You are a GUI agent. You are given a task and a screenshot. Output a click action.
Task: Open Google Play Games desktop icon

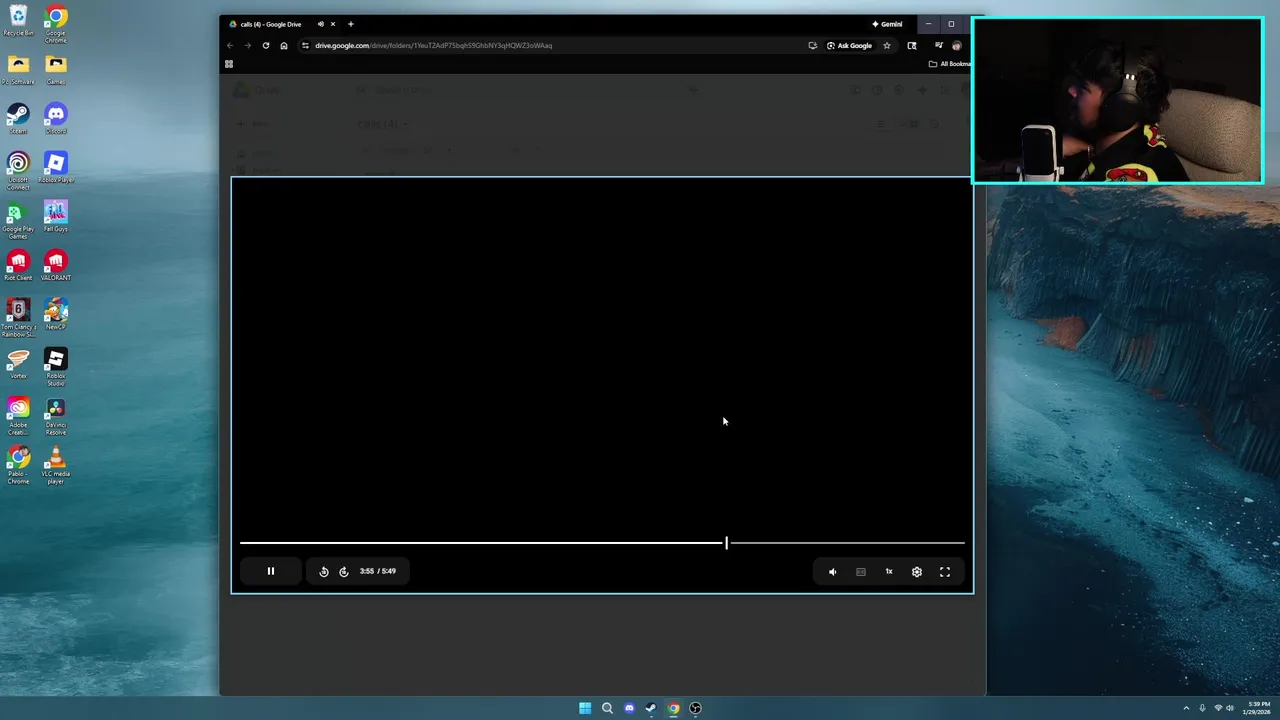coord(18,220)
